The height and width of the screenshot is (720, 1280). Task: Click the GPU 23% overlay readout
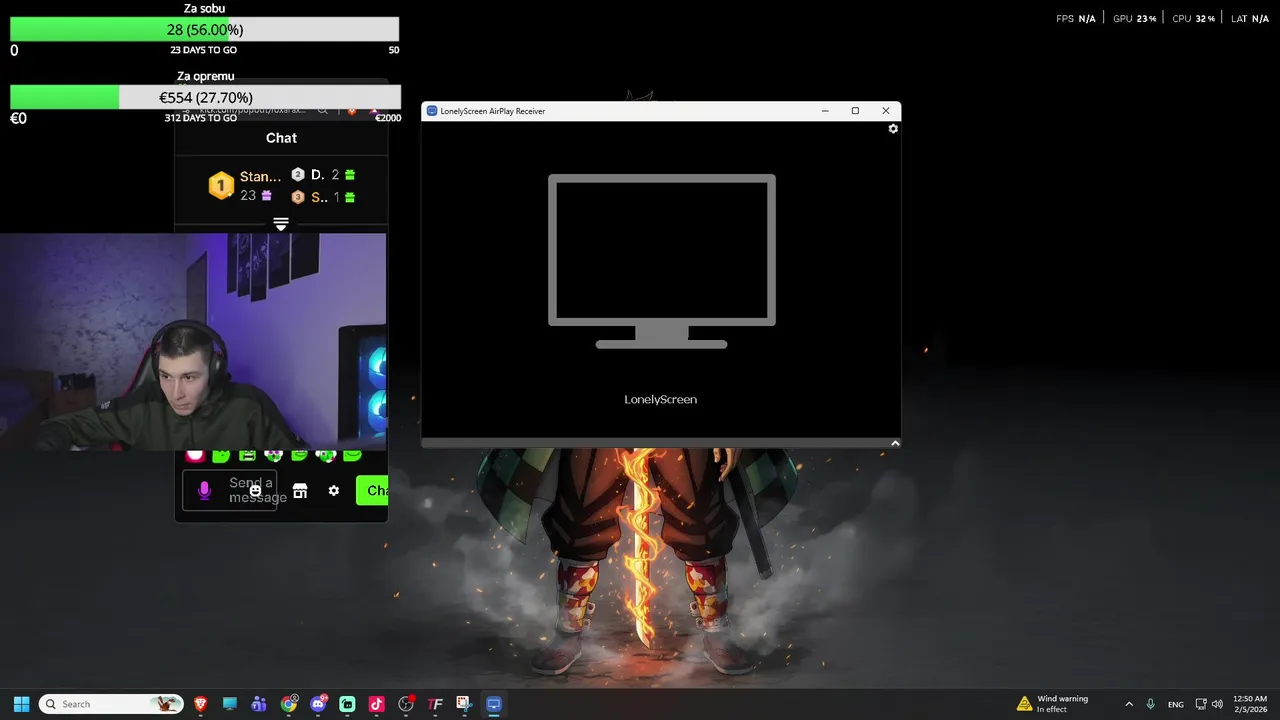pyautogui.click(x=1134, y=19)
